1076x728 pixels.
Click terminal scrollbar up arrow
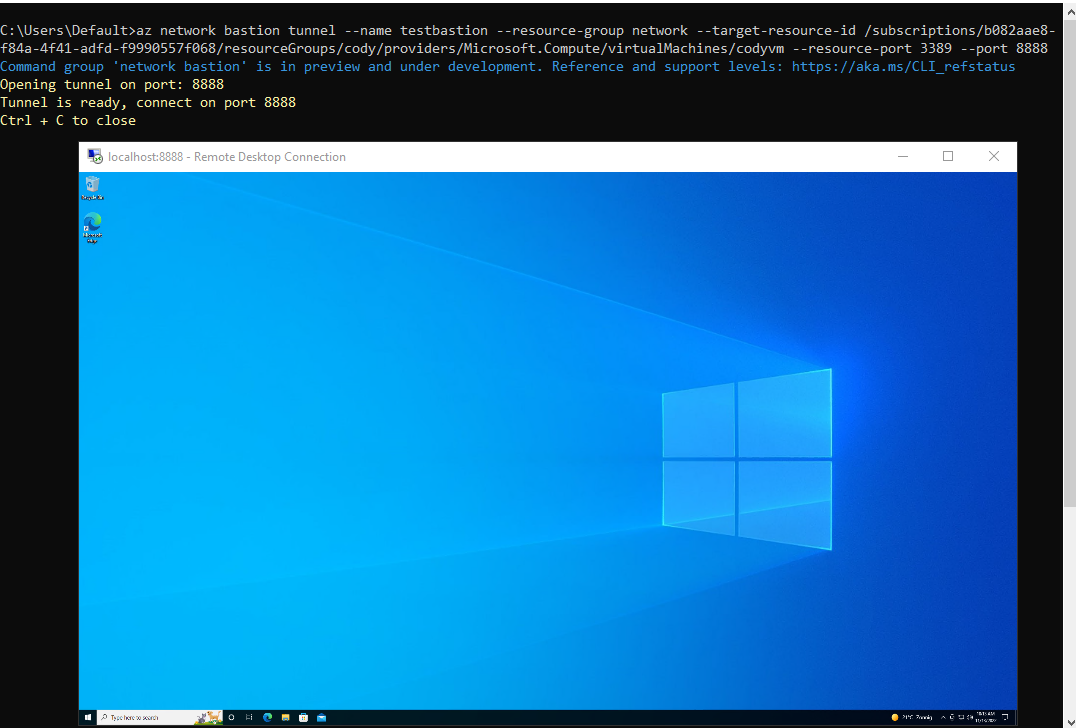1071,12
